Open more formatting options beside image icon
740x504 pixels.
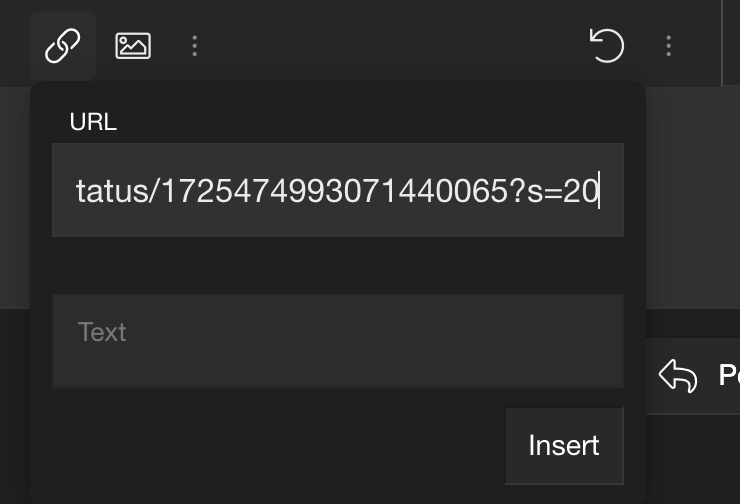[194, 46]
